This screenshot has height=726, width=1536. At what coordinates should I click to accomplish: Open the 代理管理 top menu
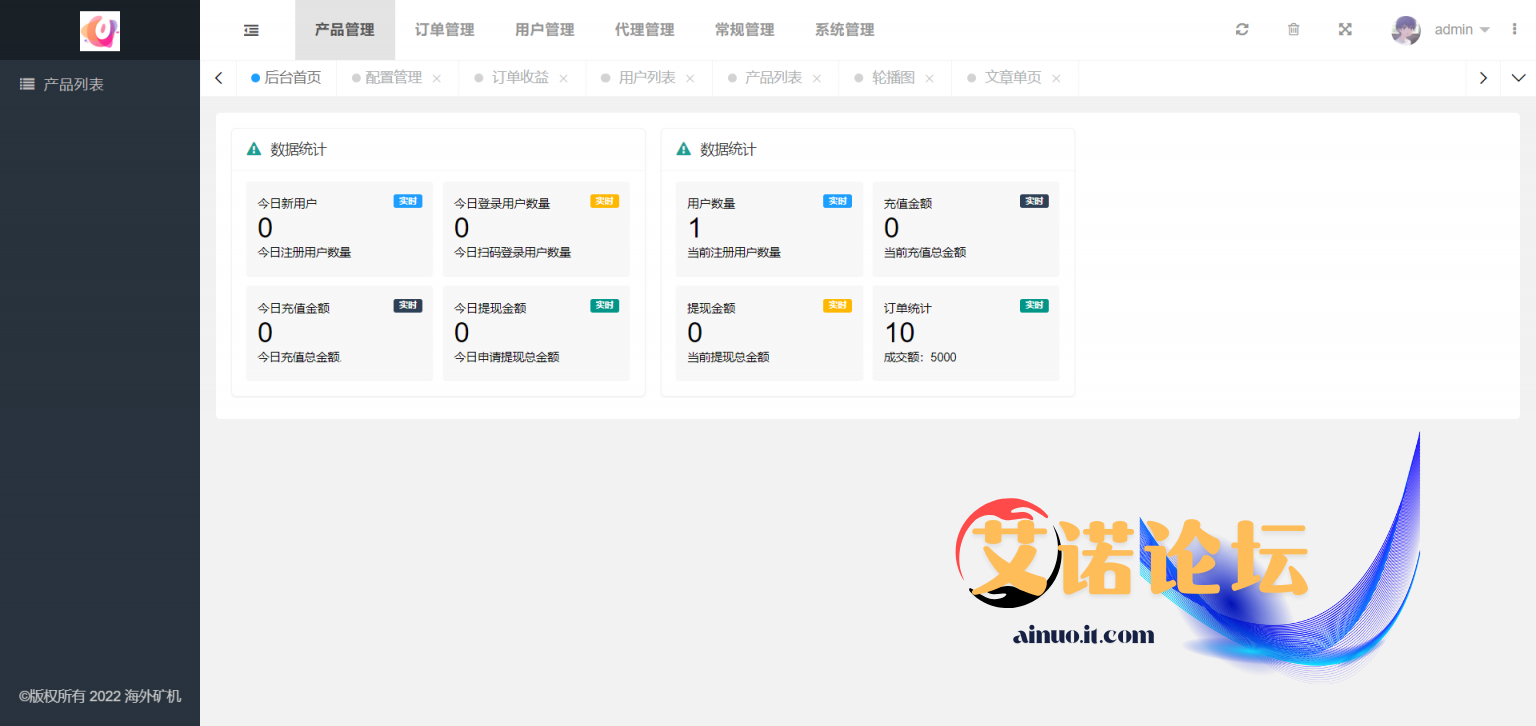[x=645, y=30]
